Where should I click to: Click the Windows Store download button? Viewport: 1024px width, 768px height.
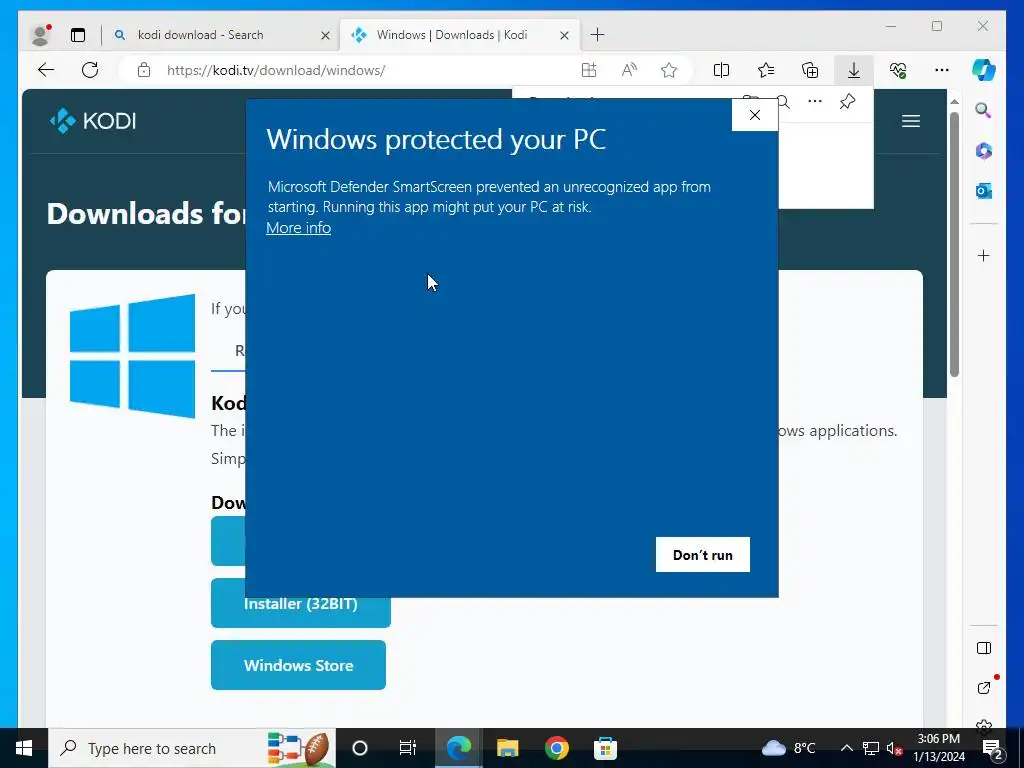[298, 665]
